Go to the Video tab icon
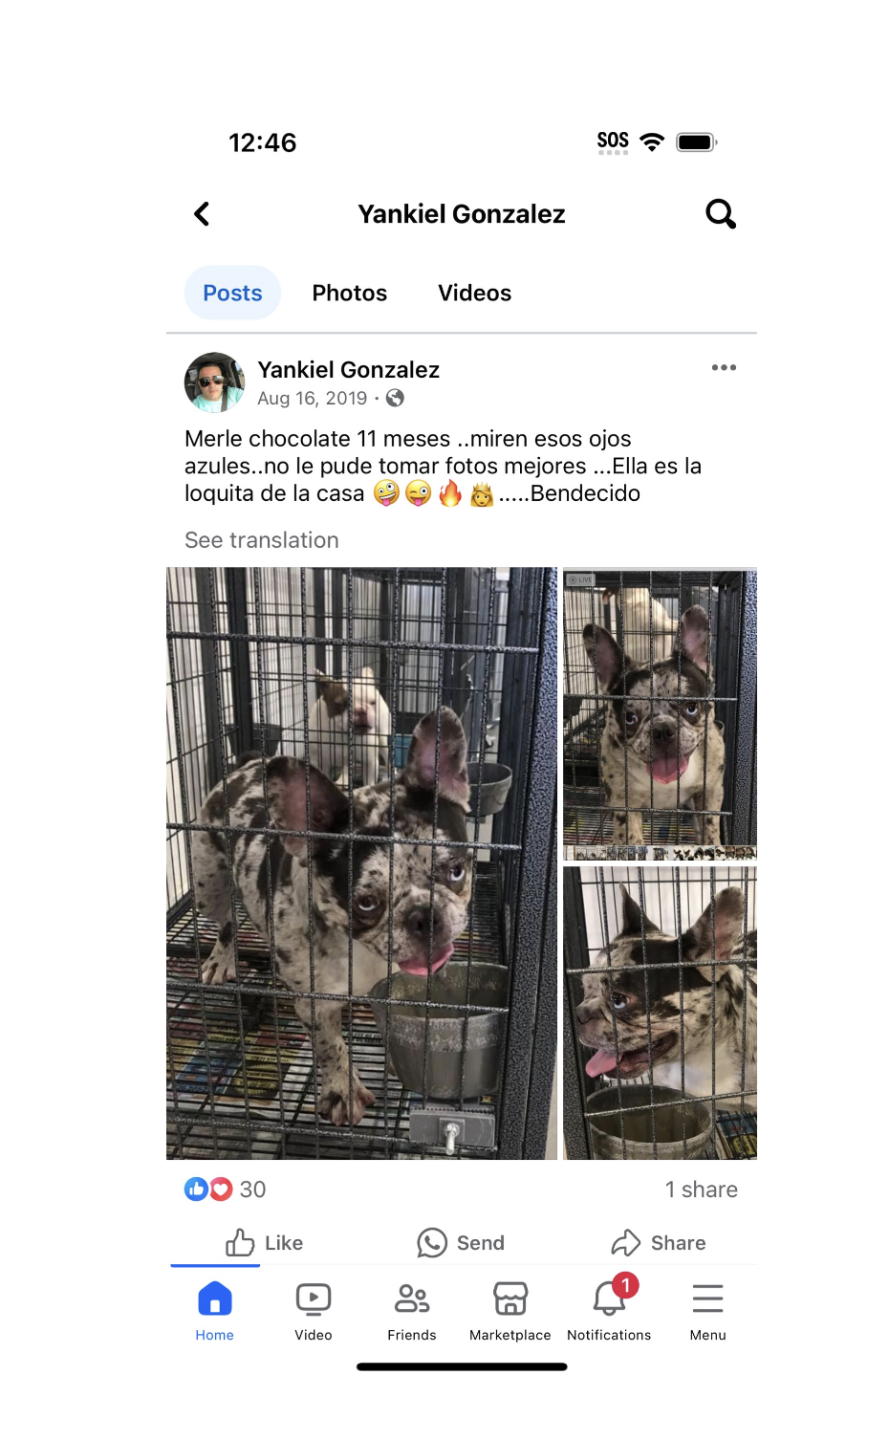 313,1311
